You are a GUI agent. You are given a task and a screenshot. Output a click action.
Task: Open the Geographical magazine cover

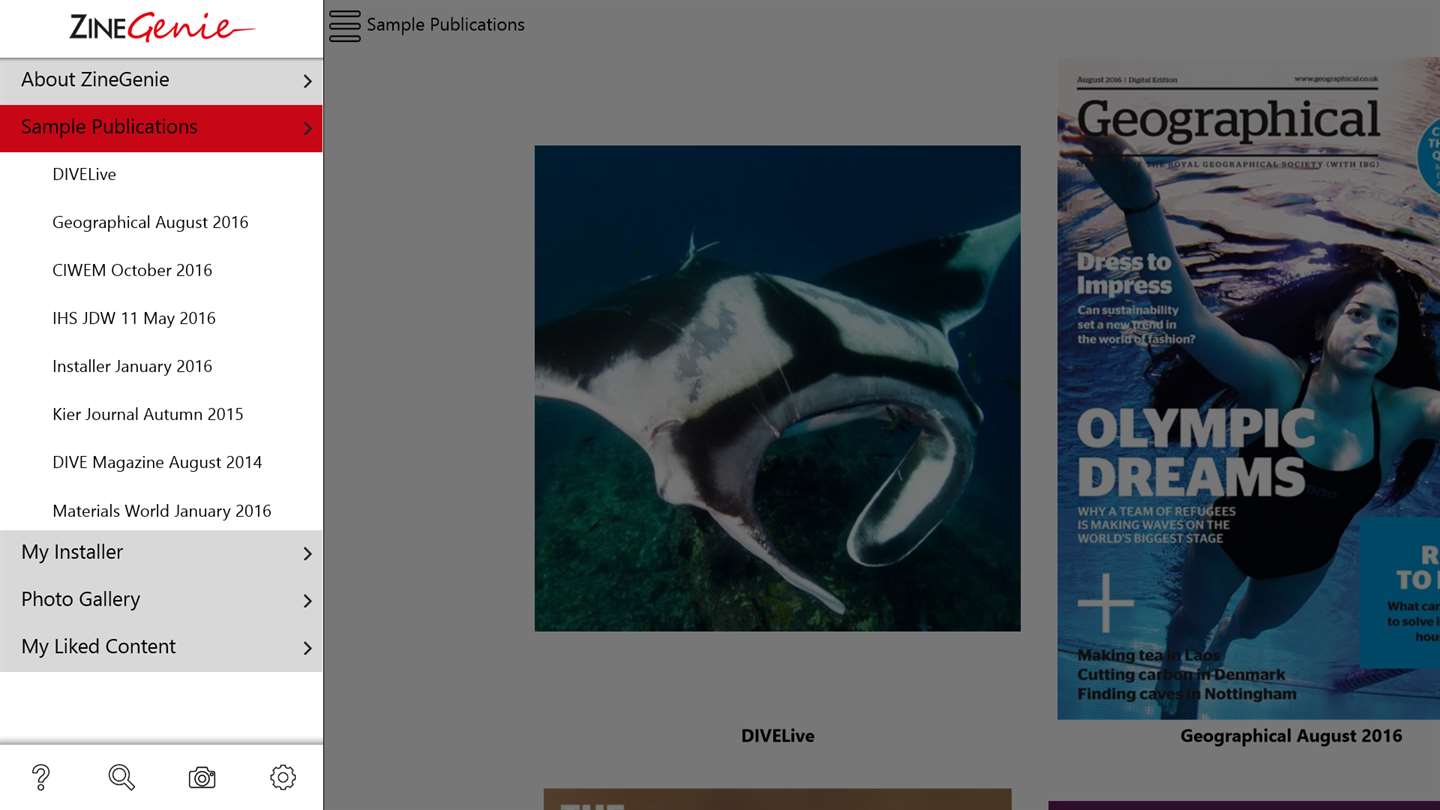coord(1249,388)
